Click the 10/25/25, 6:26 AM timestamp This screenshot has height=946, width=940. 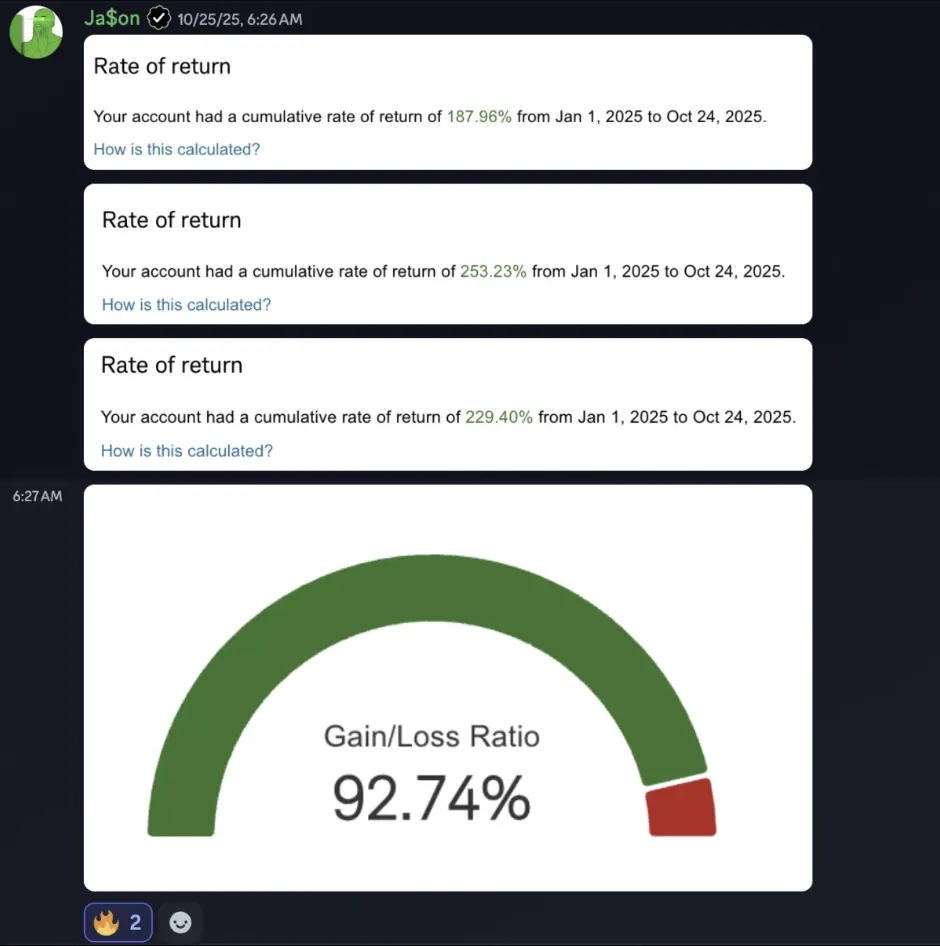pos(240,19)
